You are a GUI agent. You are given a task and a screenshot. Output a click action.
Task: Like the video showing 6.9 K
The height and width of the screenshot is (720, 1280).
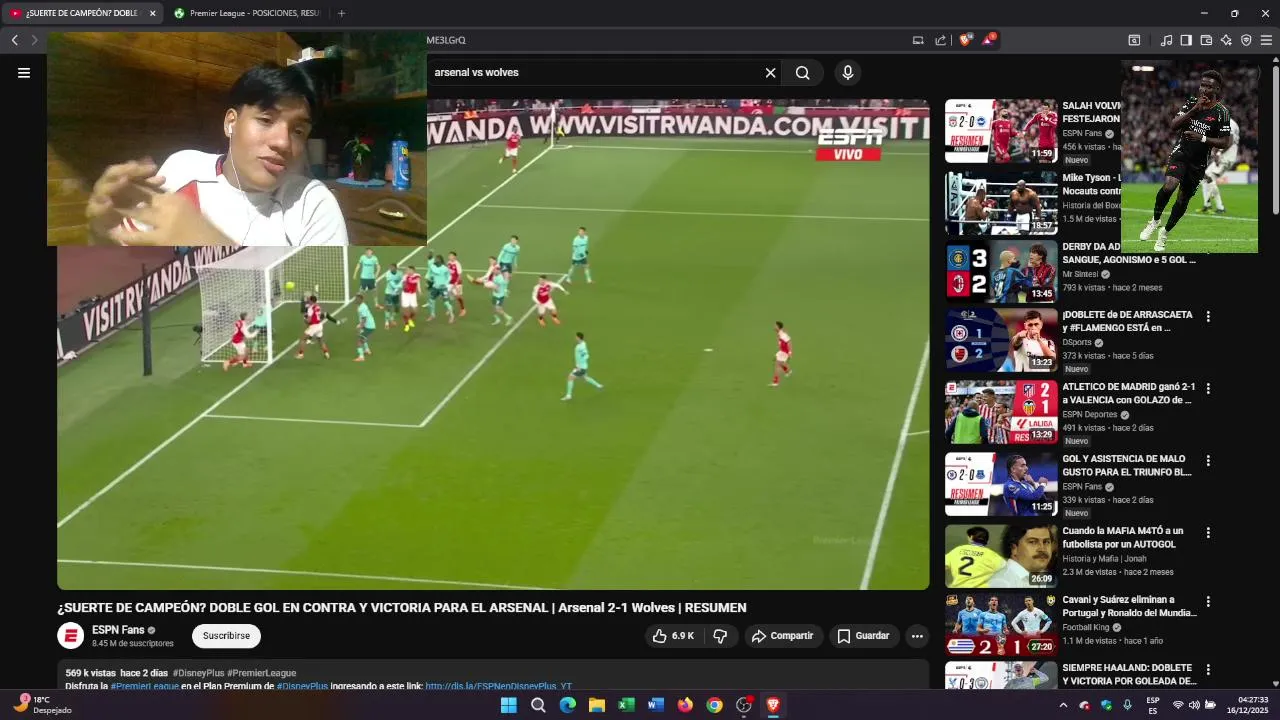pyautogui.click(x=675, y=636)
